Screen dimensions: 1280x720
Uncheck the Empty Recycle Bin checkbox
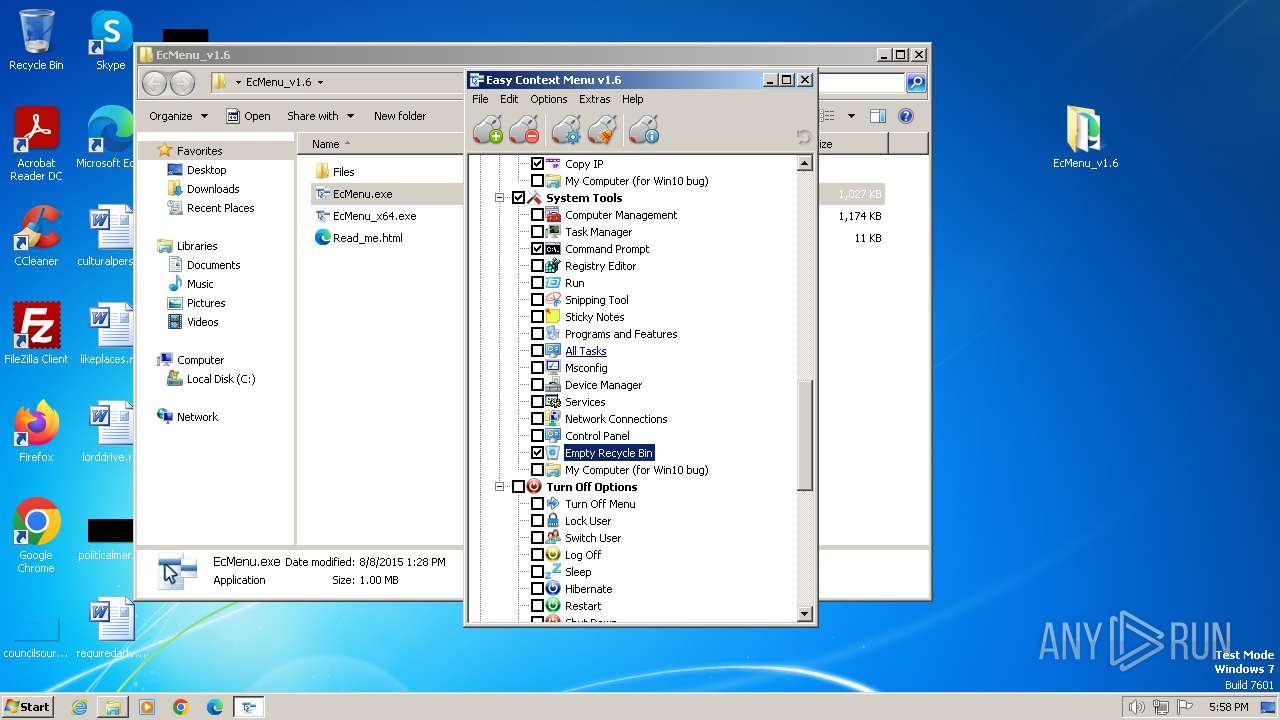537,453
